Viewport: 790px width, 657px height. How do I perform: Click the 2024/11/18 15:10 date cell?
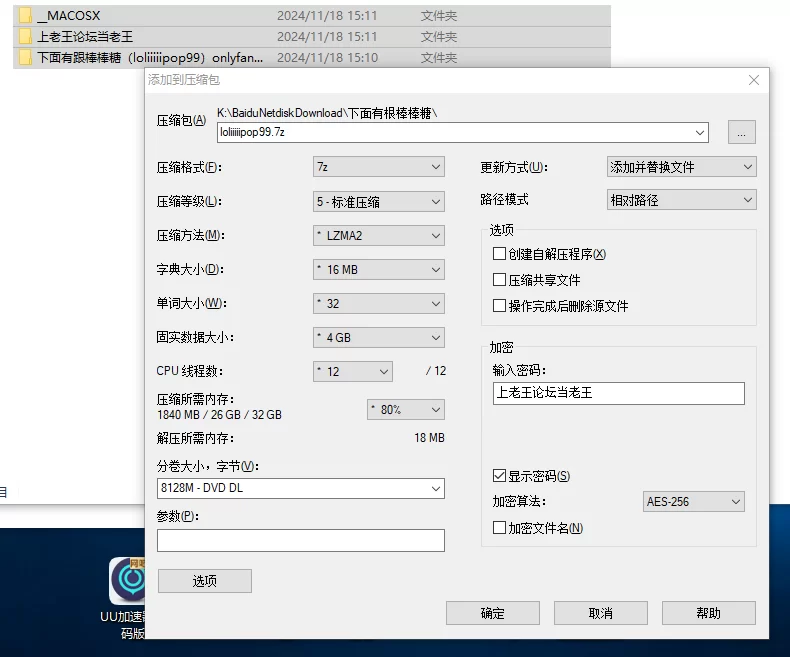point(327,57)
